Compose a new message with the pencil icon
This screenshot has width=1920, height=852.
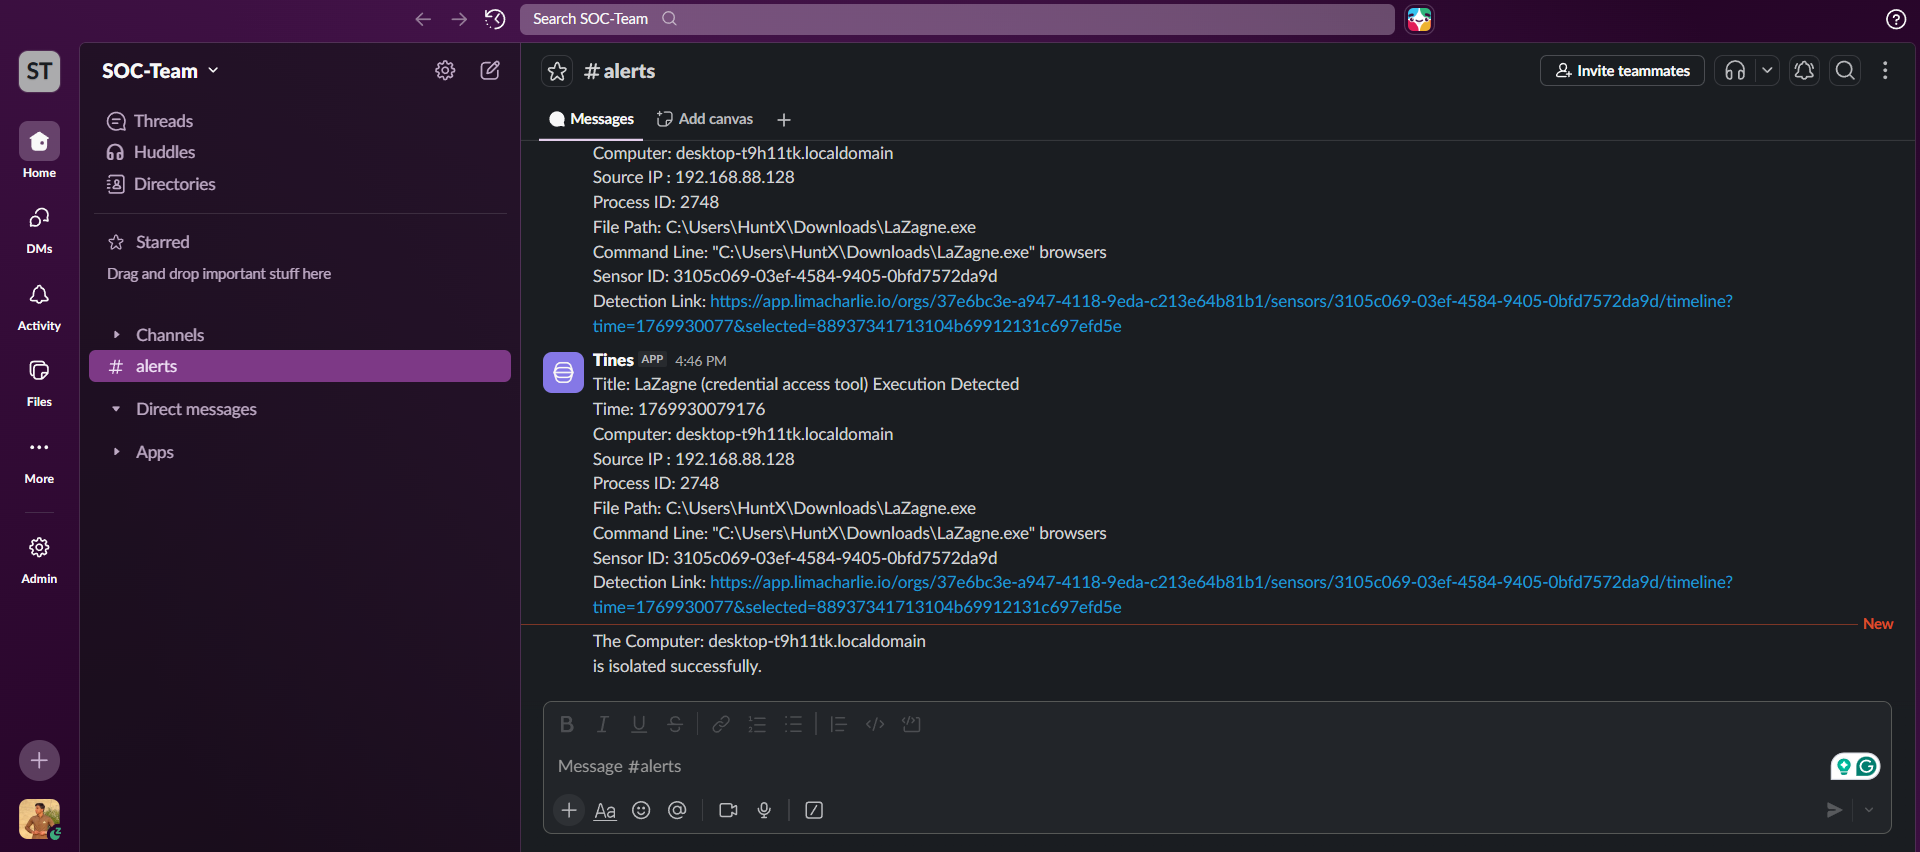tap(490, 70)
